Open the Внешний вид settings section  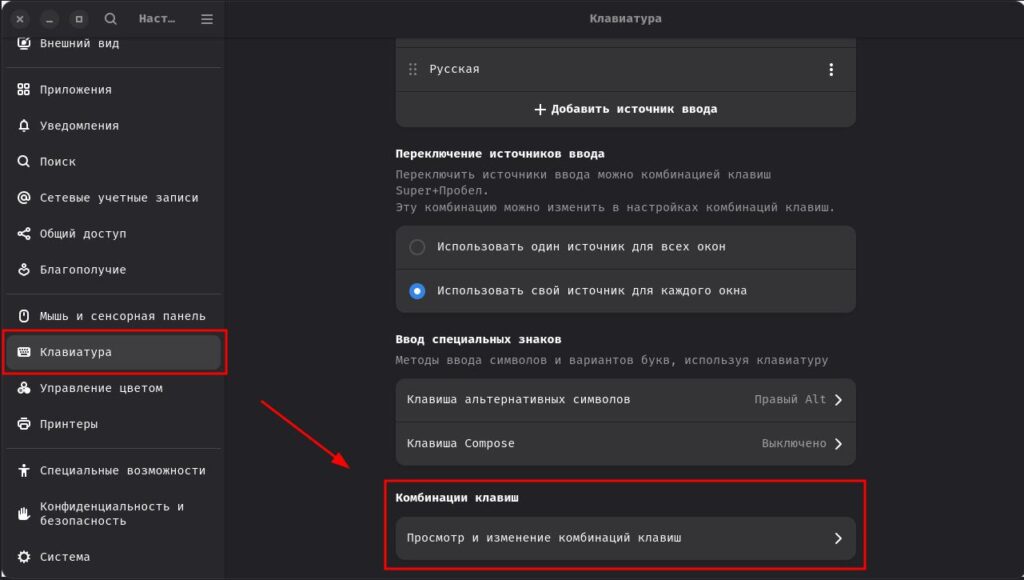114,44
